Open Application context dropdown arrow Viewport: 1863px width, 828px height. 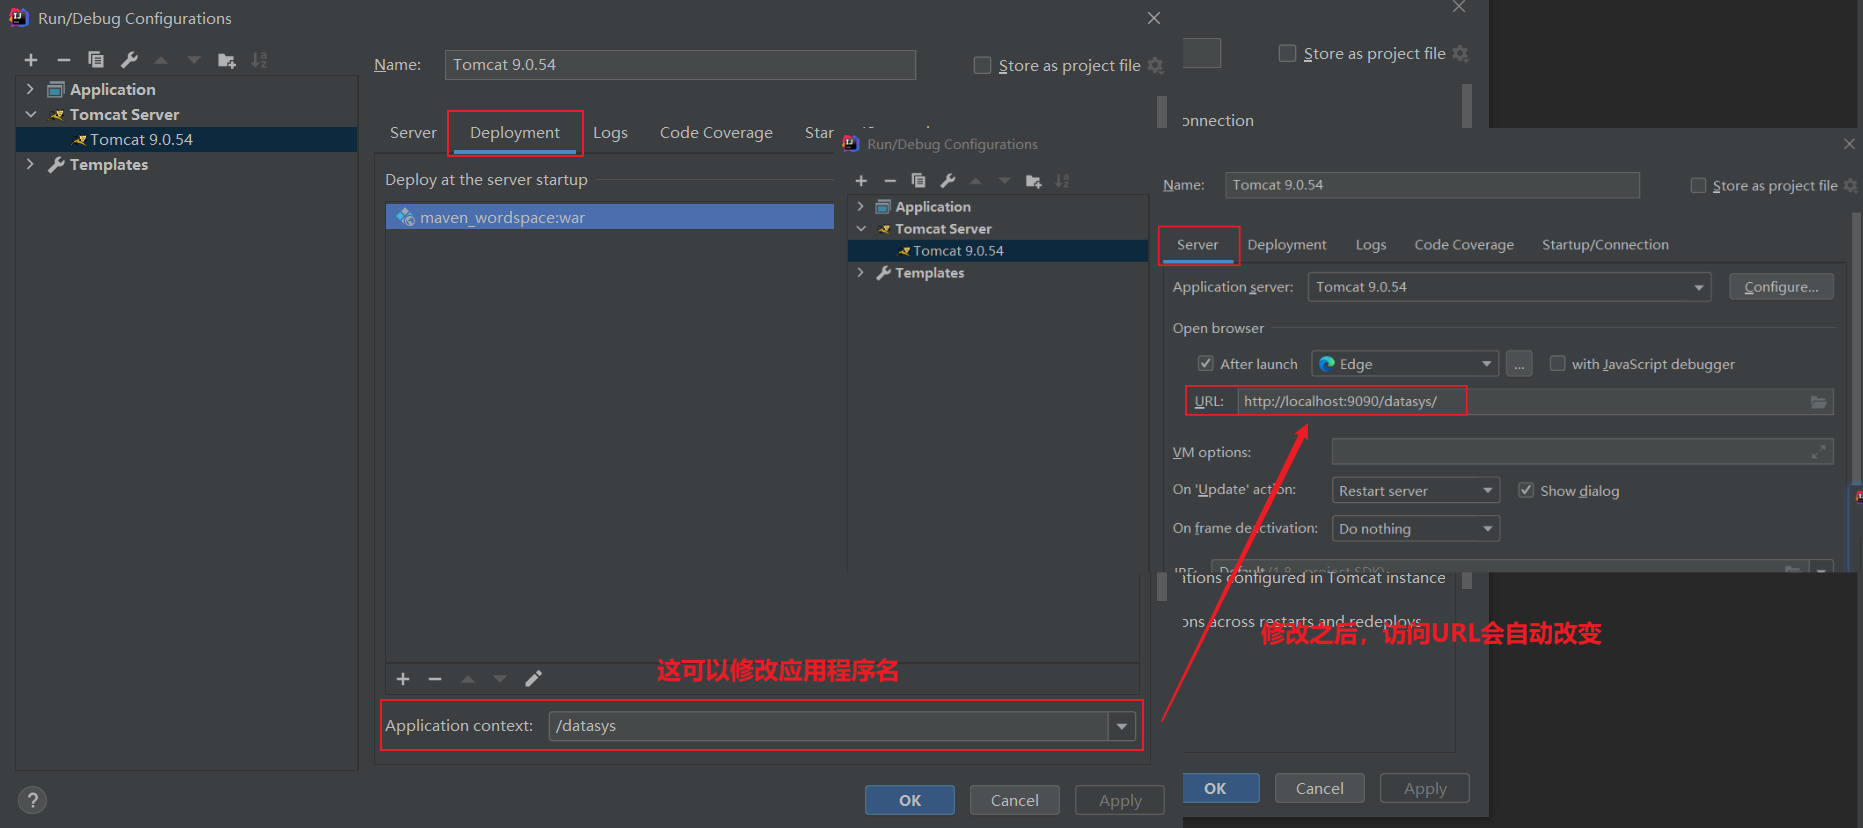coord(1122,727)
